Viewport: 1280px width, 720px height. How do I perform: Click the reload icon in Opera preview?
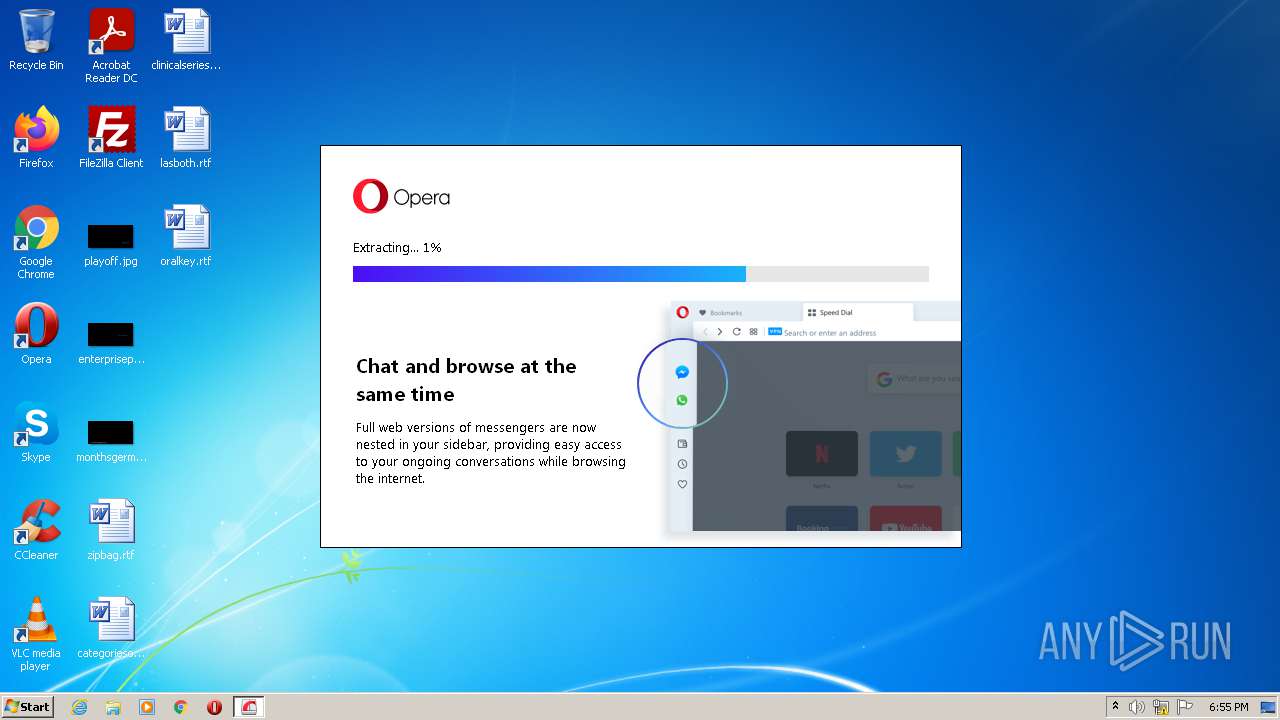737,332
